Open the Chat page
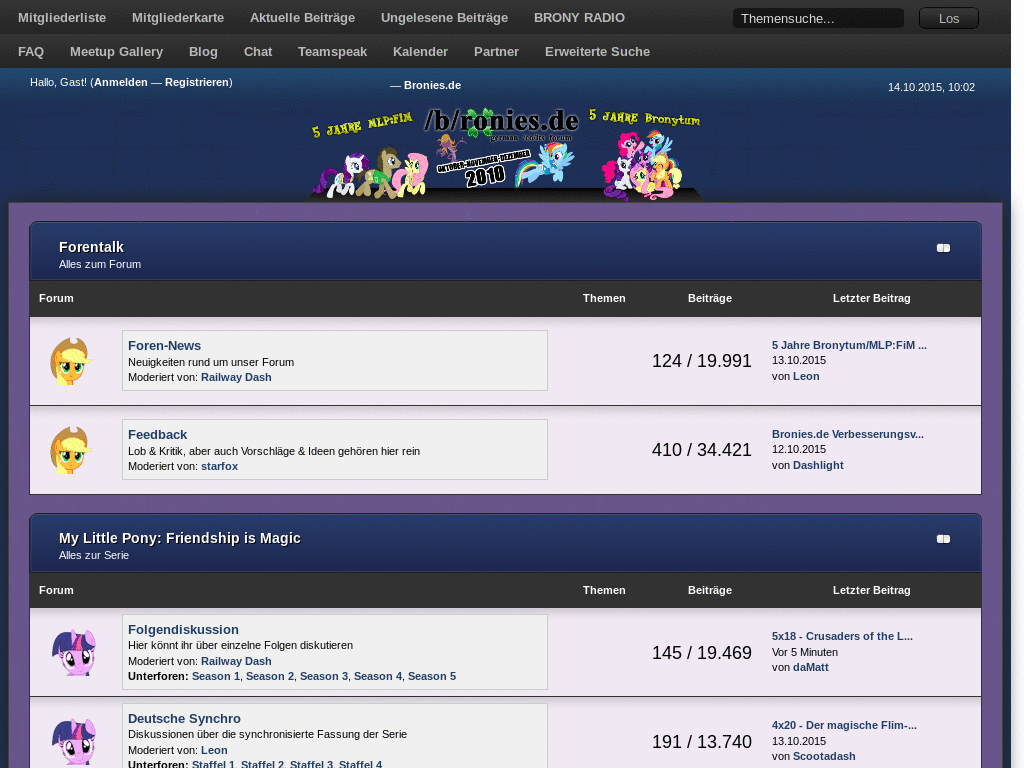The image size is (1024, 768). click(258, 52)
